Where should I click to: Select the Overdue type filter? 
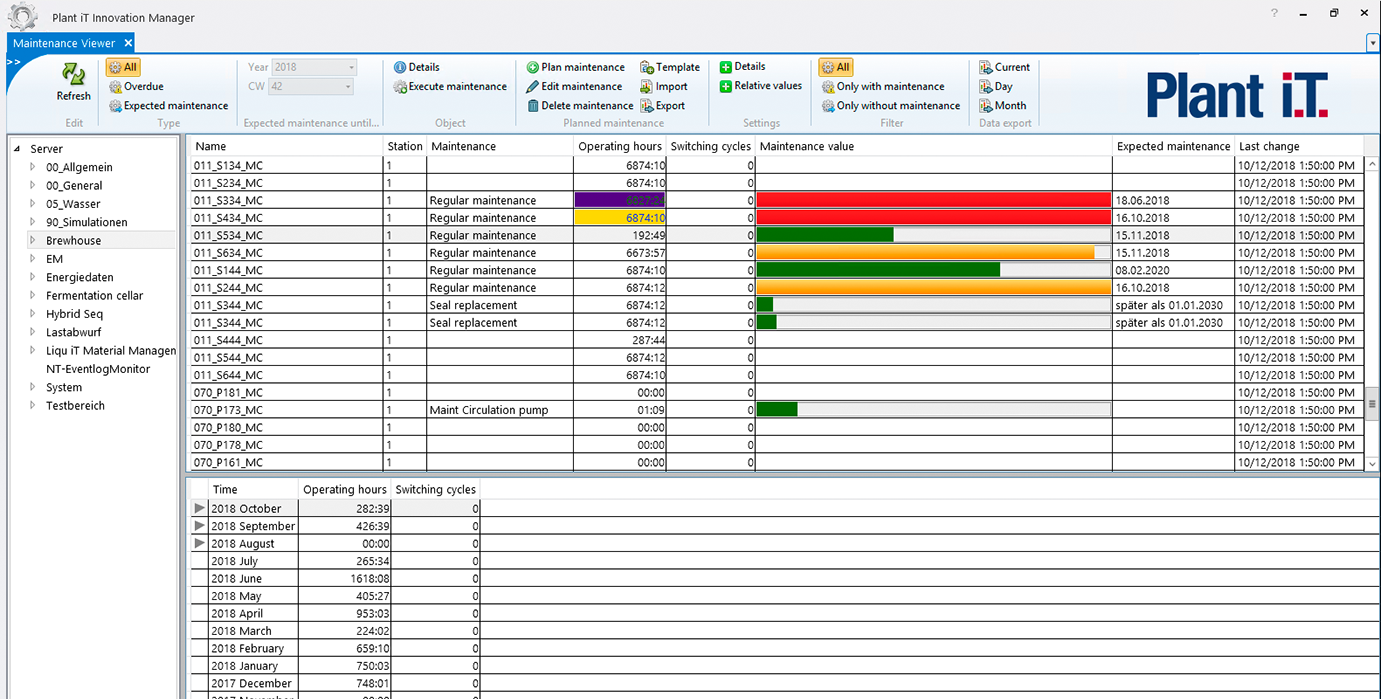coord(136,87)
